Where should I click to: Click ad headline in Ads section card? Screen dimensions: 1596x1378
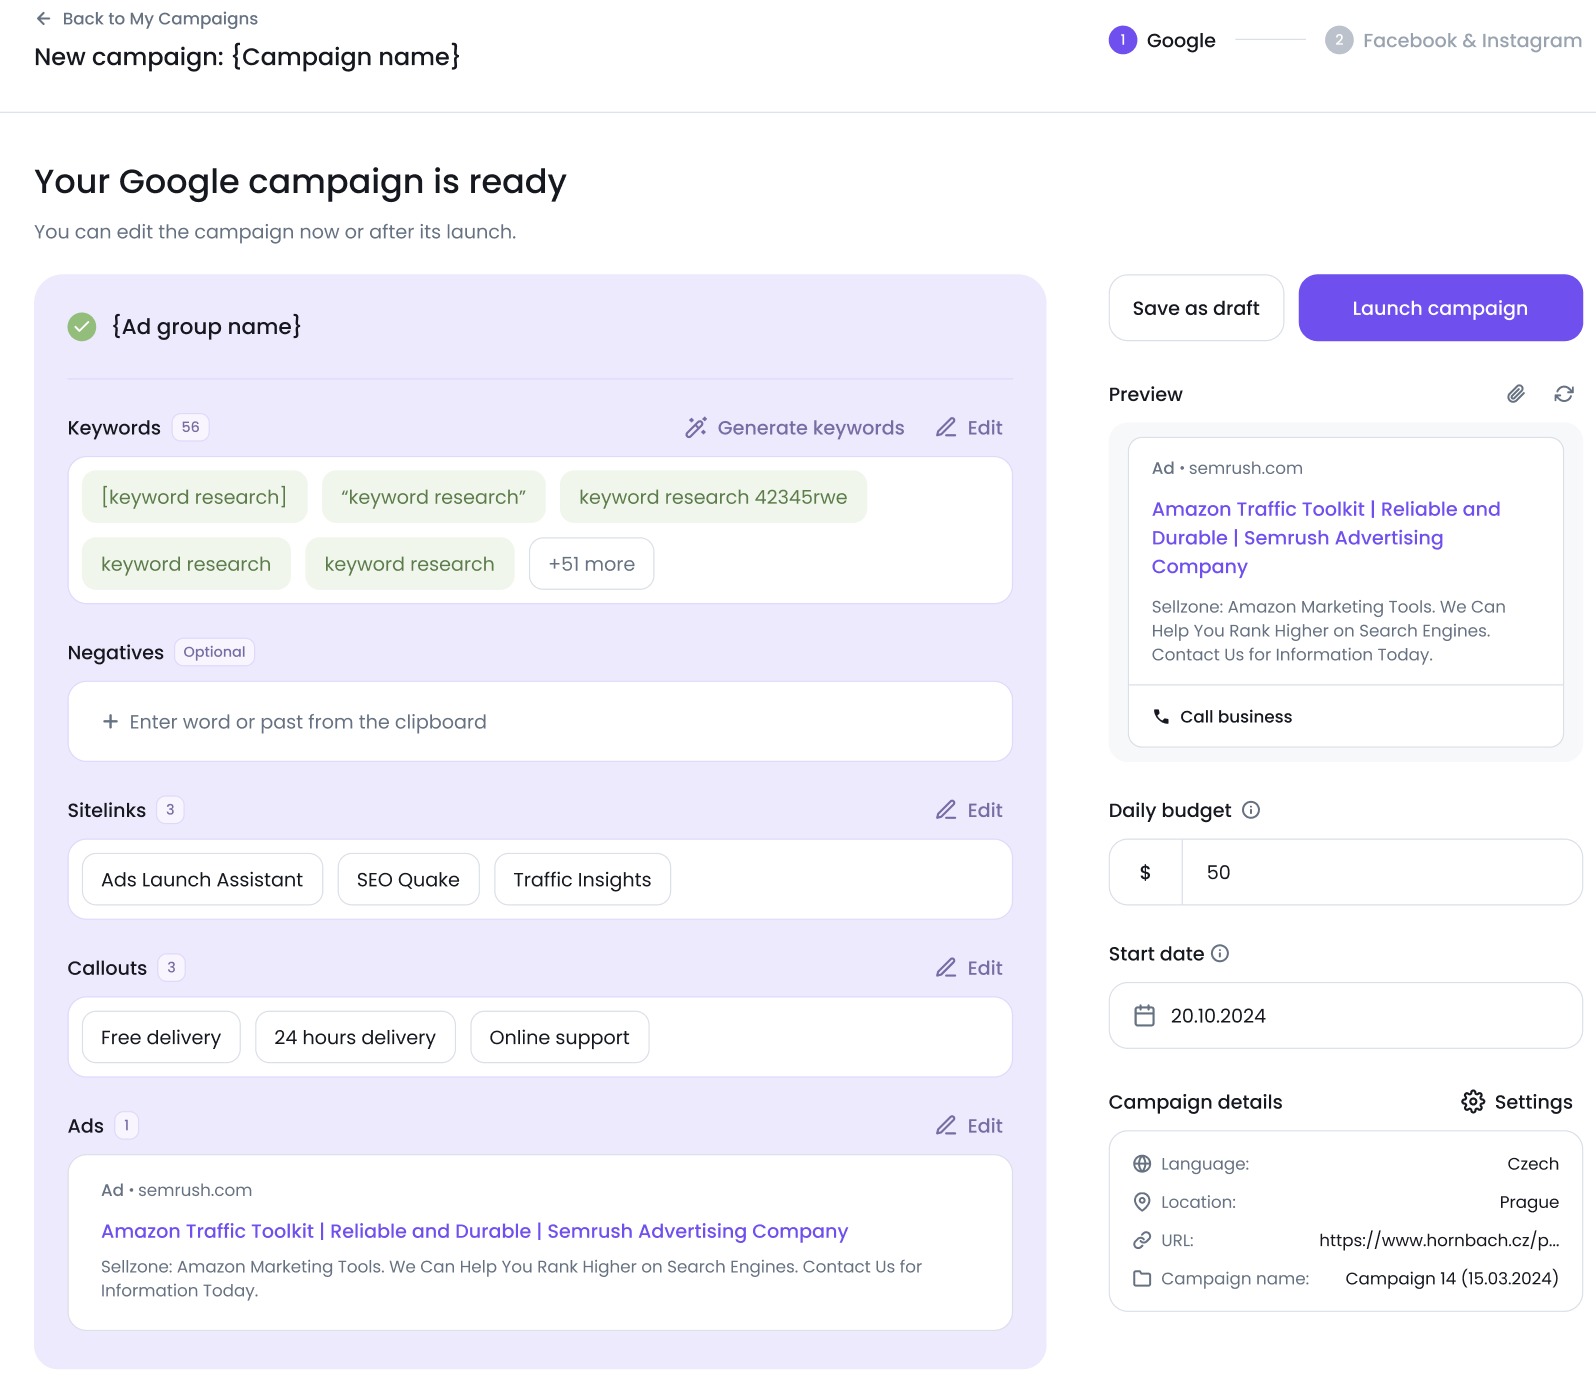[x=474, y=1231]
